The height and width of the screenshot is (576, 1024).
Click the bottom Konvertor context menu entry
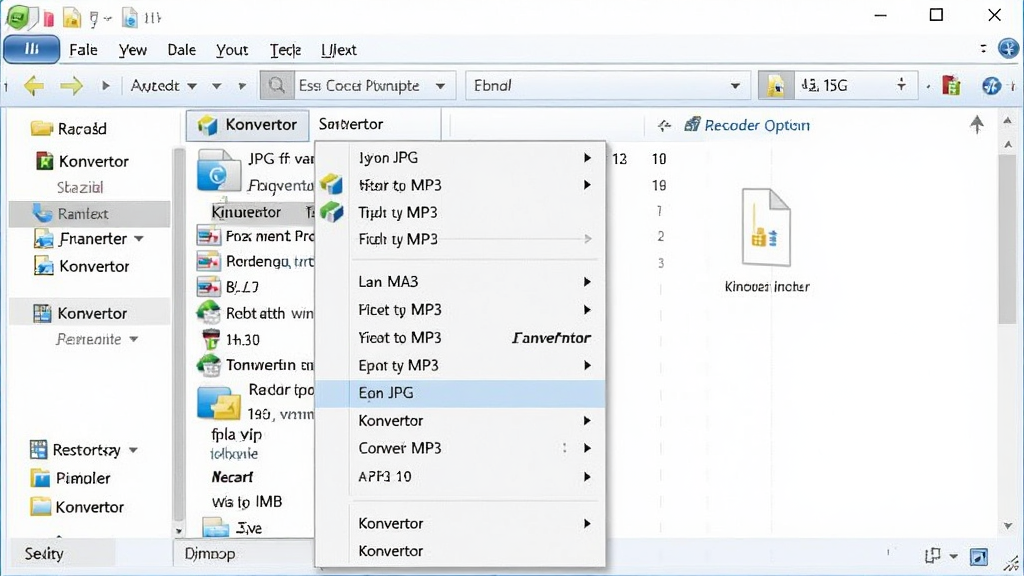(460, 551)
